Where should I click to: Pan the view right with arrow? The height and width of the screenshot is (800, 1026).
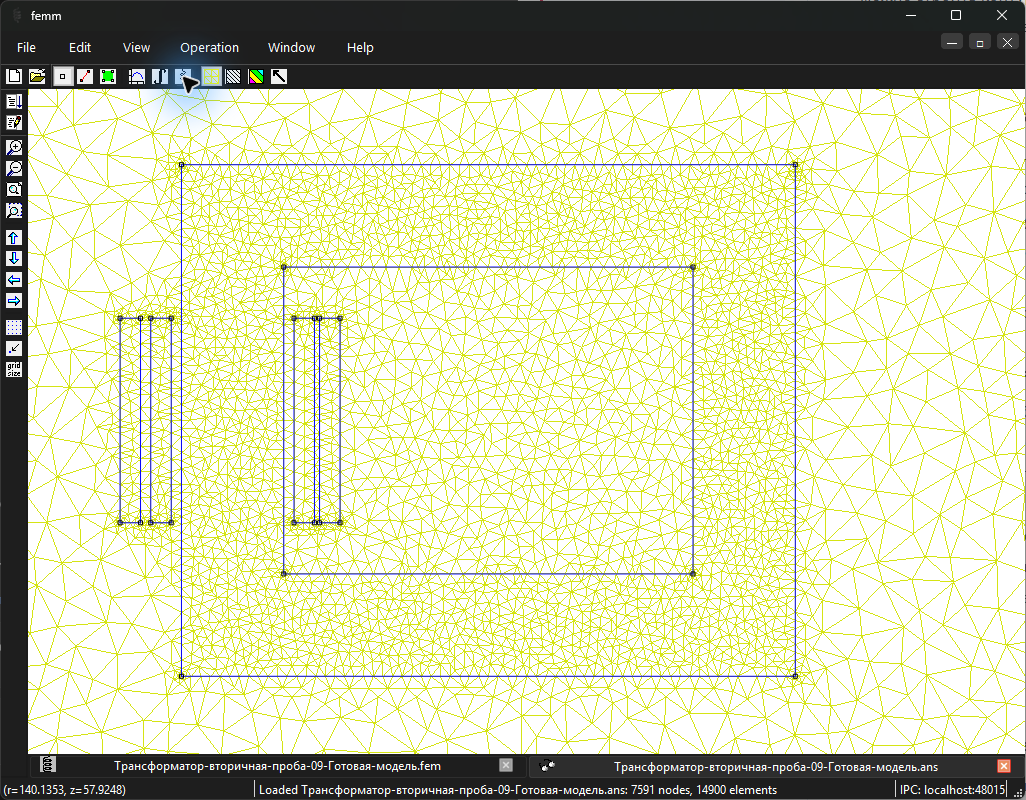14,300
